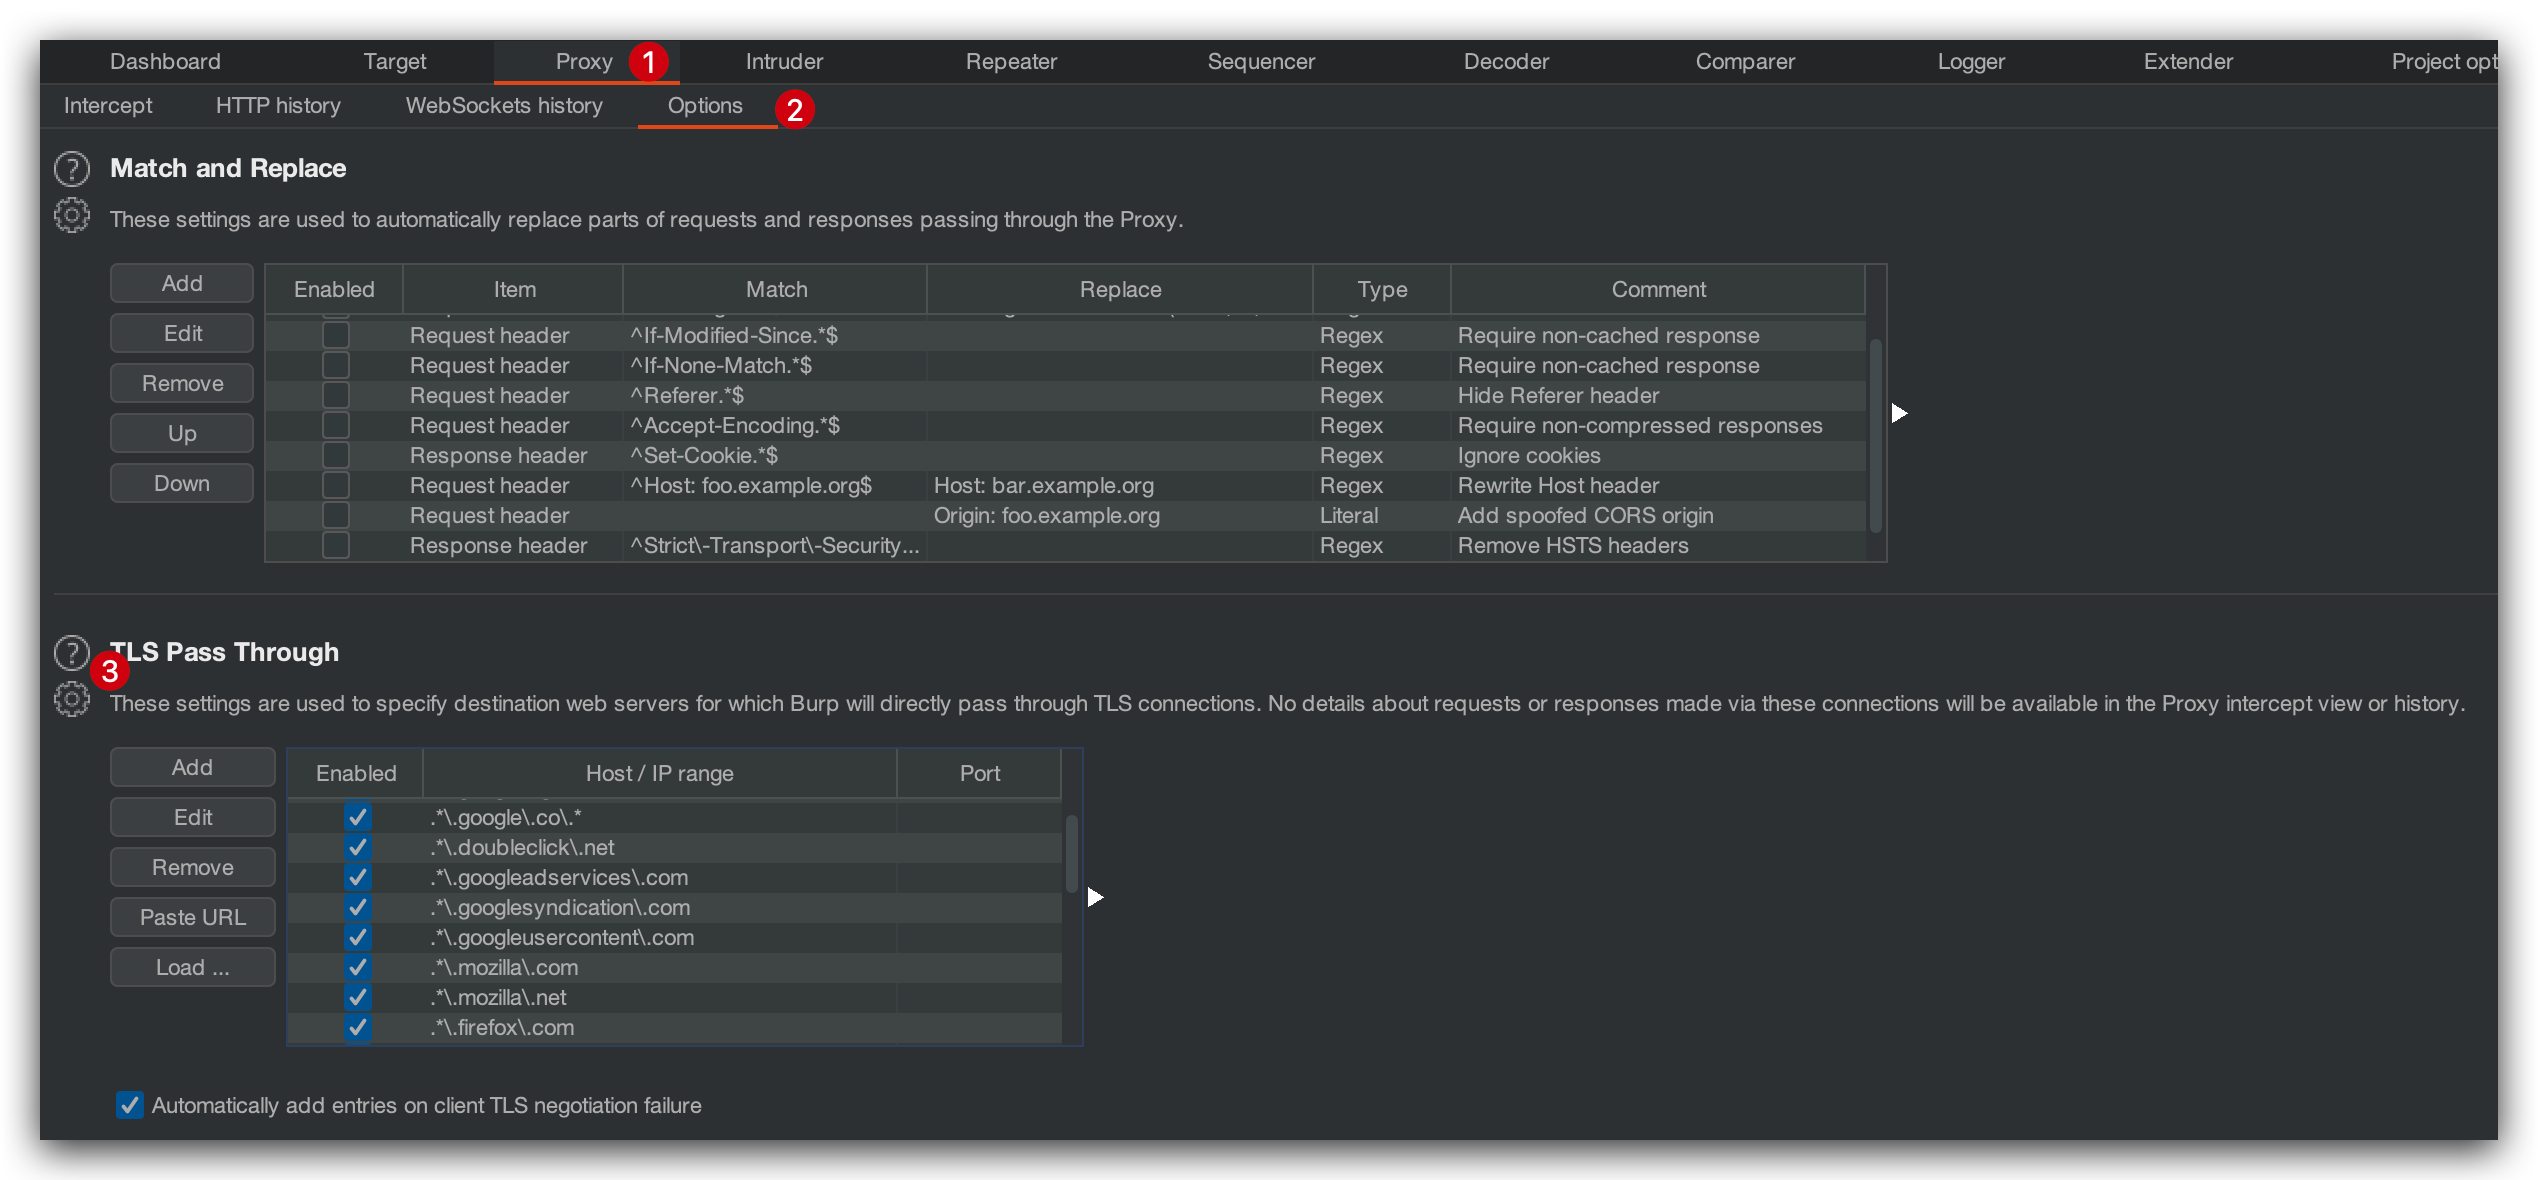Uncheck the doubleclick.net pass-through entry
Screen dimensions: 2538x1180
click(357, 848)
